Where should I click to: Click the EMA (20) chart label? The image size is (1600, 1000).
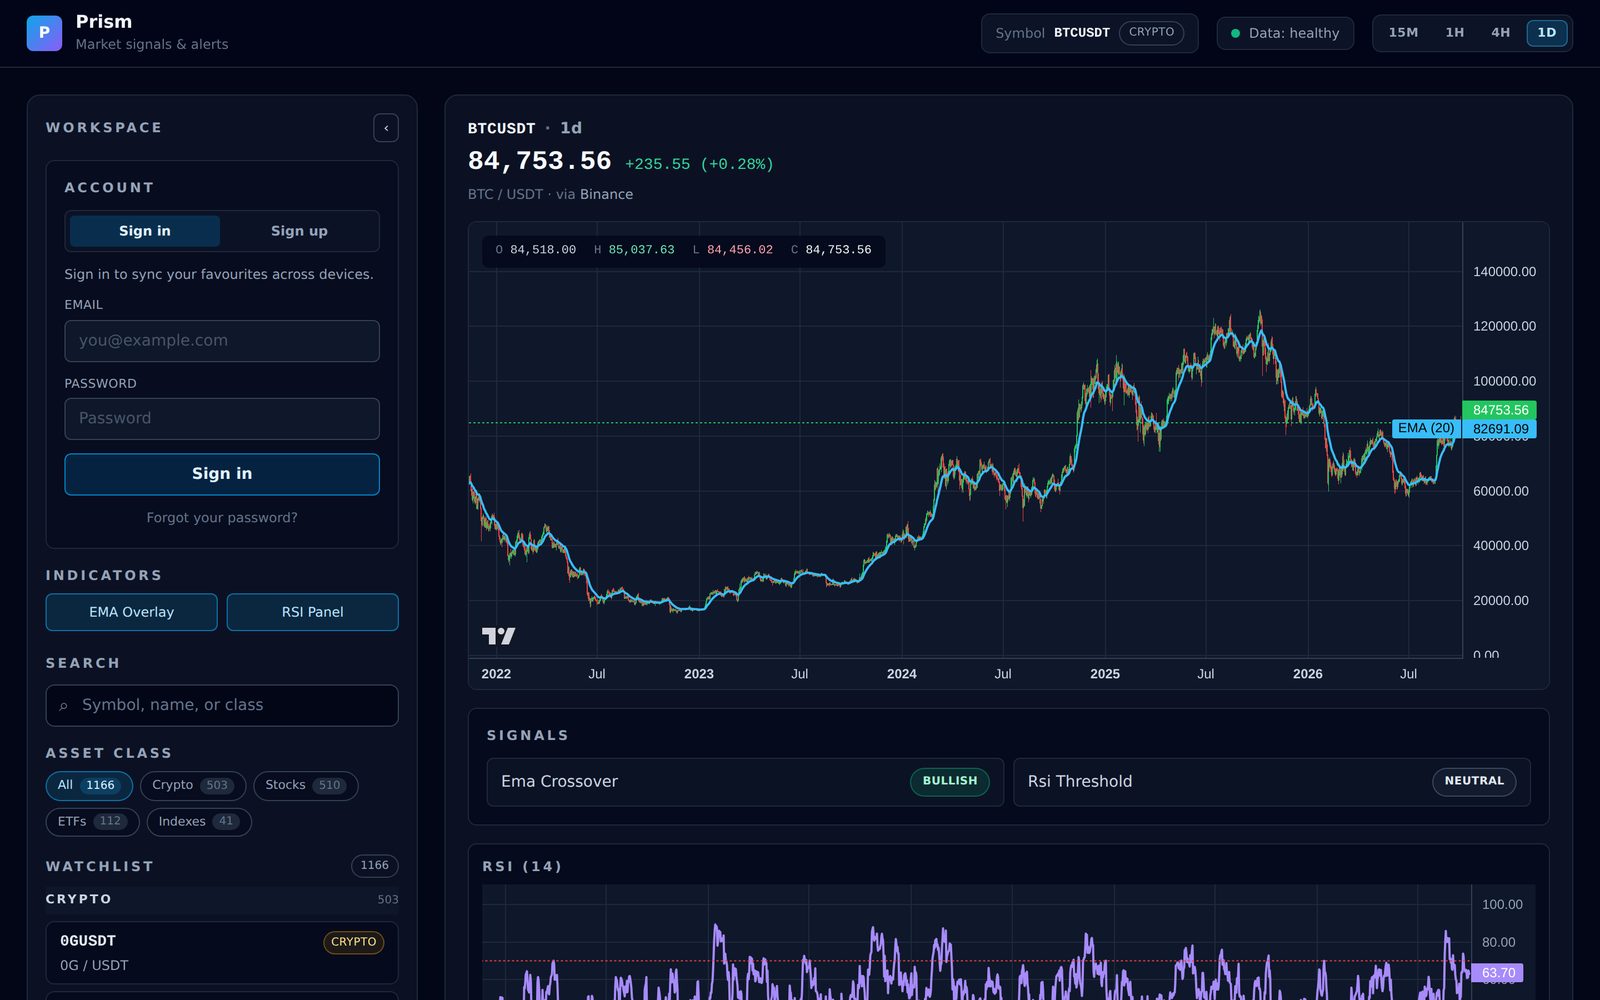pyautogui.click(x=1426, y=429)
